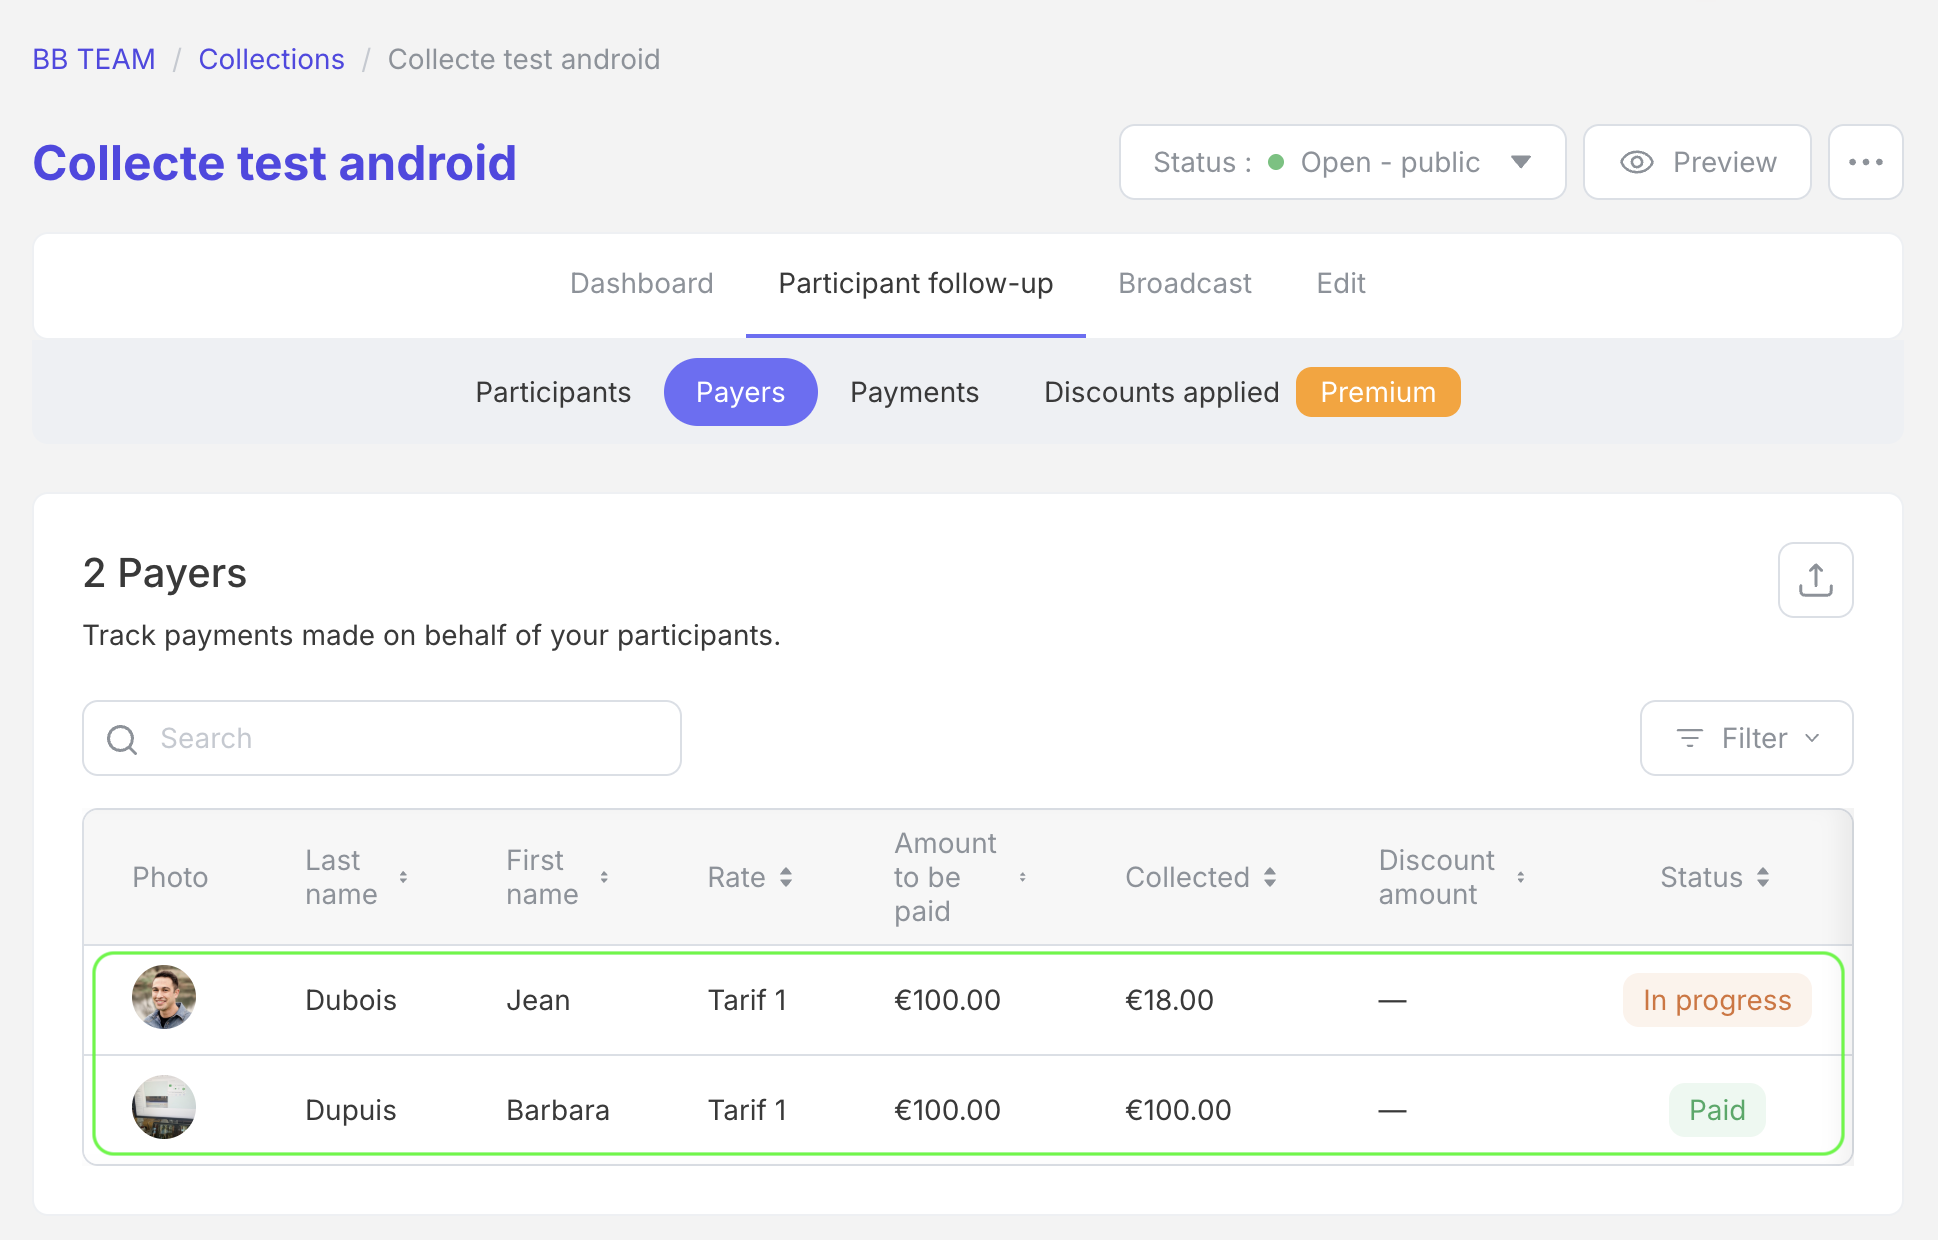Sort the Status column
The width and height of the screenshot is (1938, 1240).
click(x=1763, y=877)
